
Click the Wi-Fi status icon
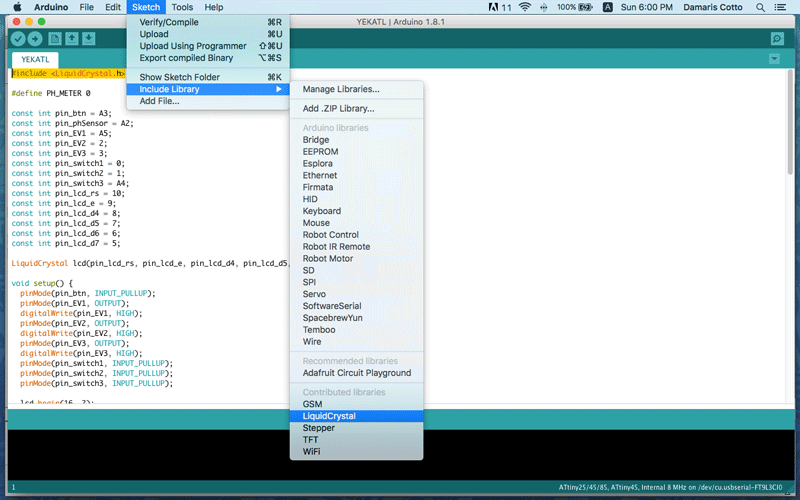(524, 7)
